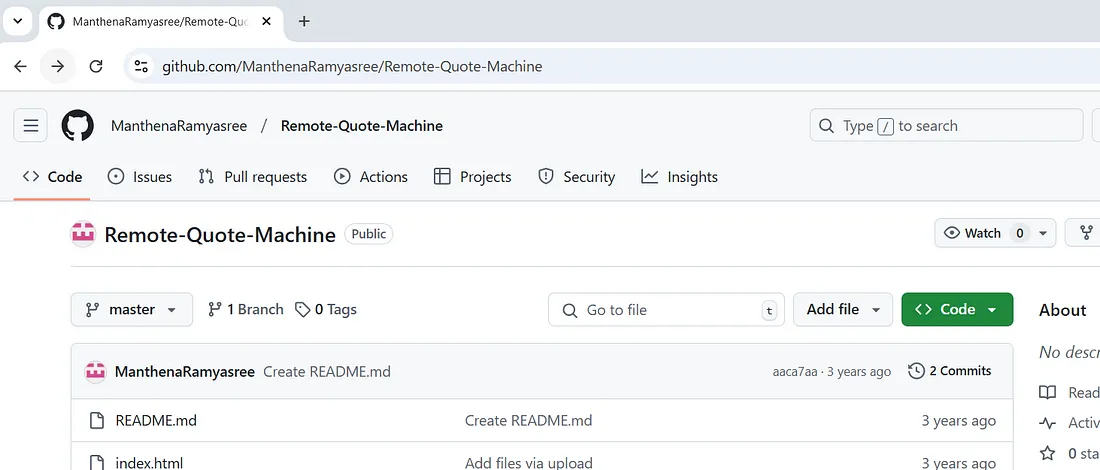1100x470 pixels.
Task: Open the master branch selector
Action: [x=132, y=309]
